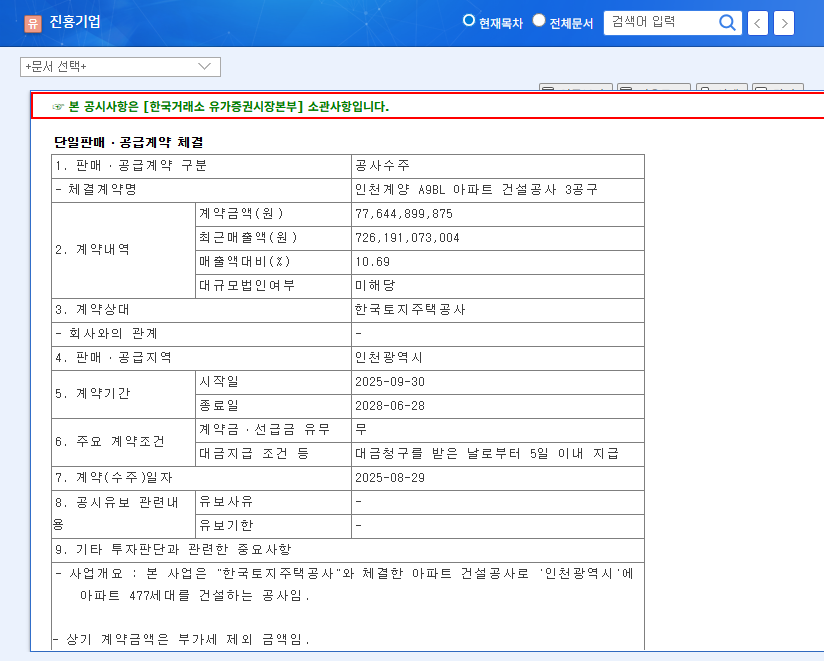Click the 대규모법인여부 label
824x661 pixels.
point(247,286)
